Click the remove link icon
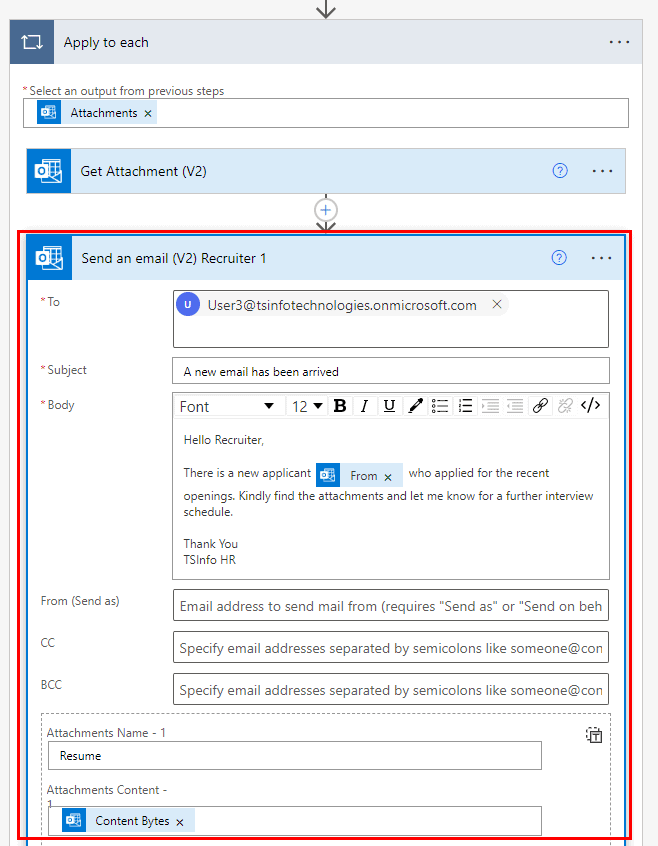The width and height of the screenshot is (658, 846). pyautogui.click(x=565, y=406)
